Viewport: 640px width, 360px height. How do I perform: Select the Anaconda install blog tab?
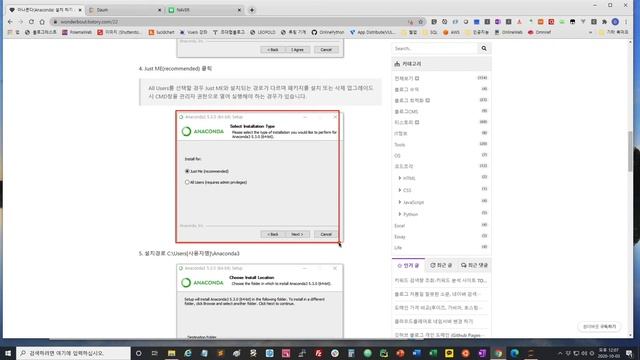coord(44,10)
